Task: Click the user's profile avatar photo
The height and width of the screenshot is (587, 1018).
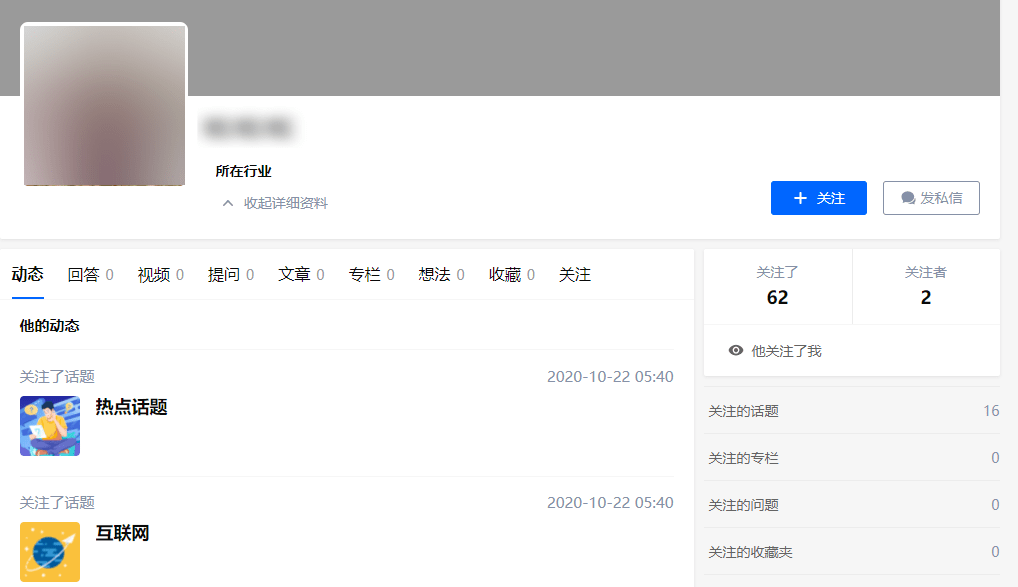Action: tap(103, 104)
